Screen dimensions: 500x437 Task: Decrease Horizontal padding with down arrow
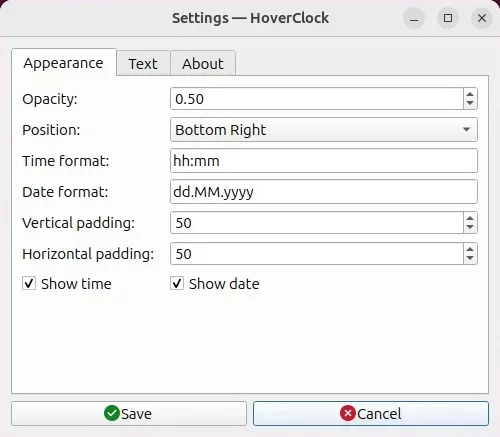click(x=470, y=259)
